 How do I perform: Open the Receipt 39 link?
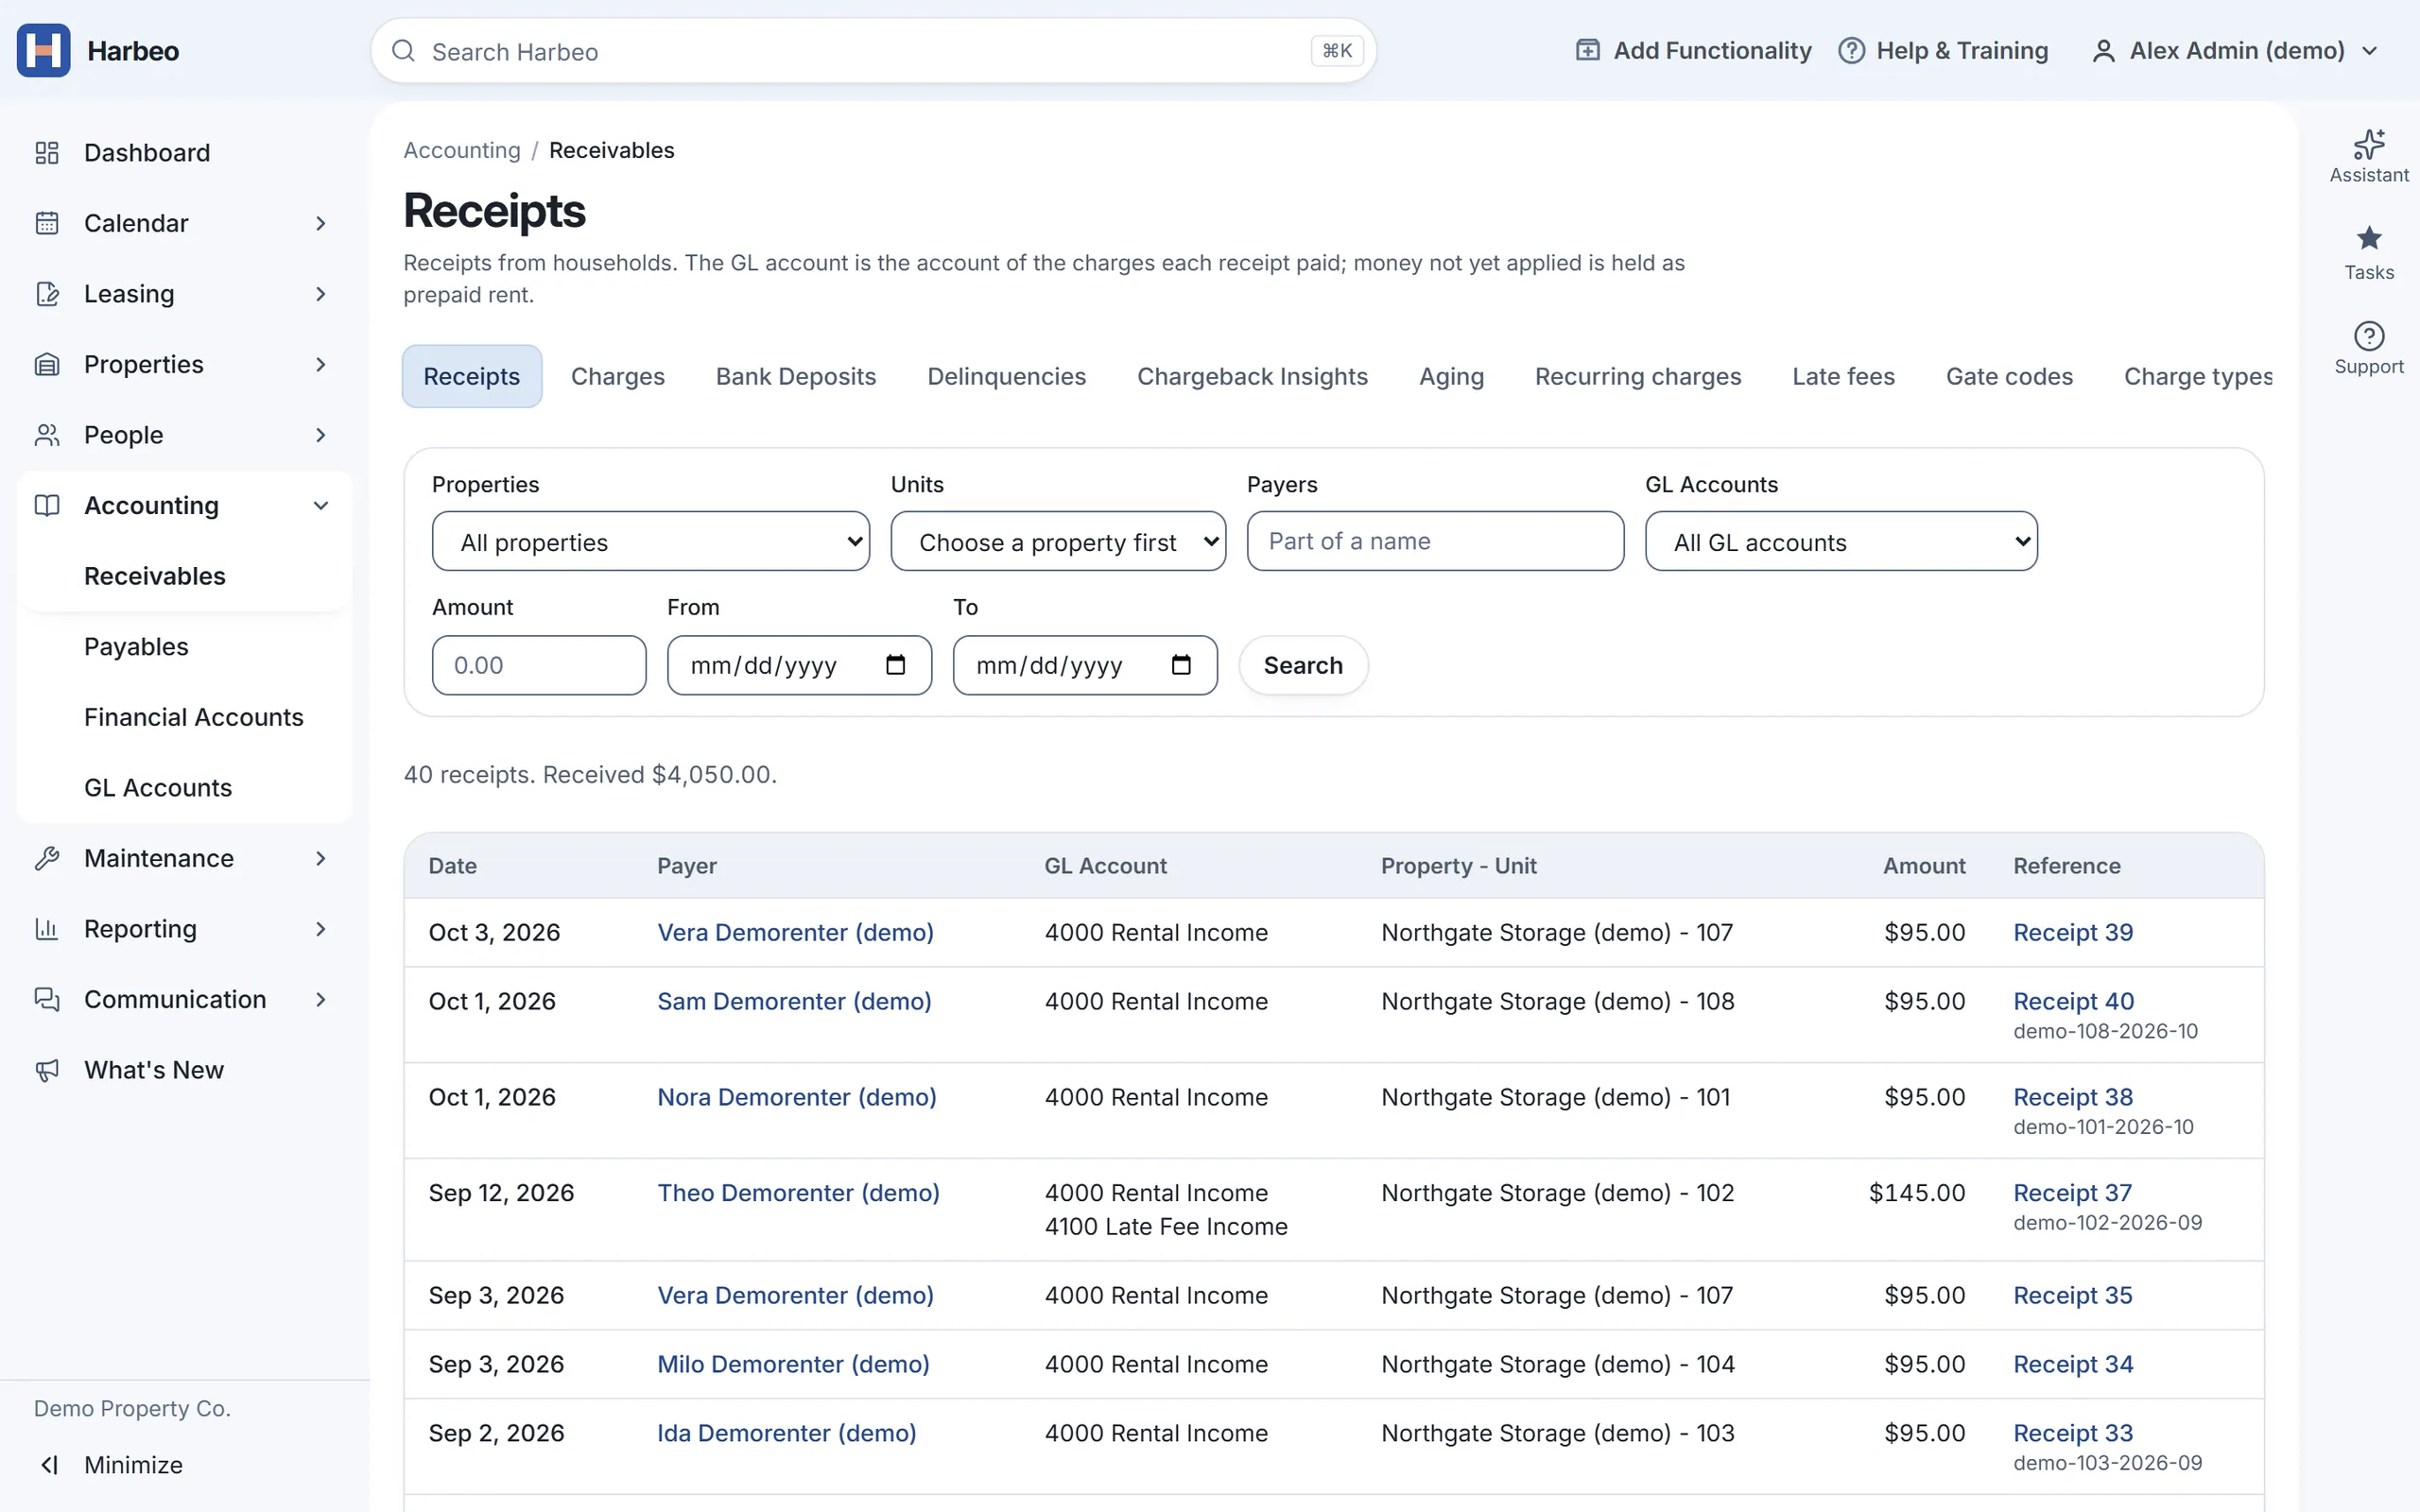[2072, 932]
